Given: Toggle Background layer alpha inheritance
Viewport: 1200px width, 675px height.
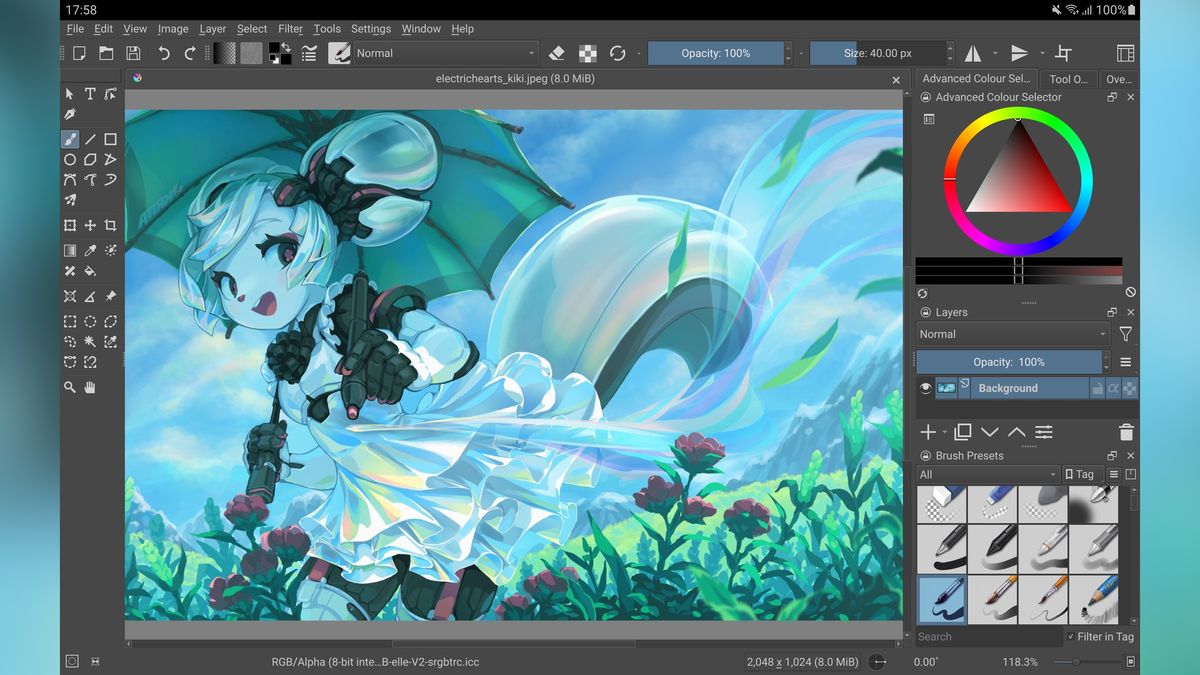Looking at the screenshot, I should pyautogui.click(x=1113, y=388).
